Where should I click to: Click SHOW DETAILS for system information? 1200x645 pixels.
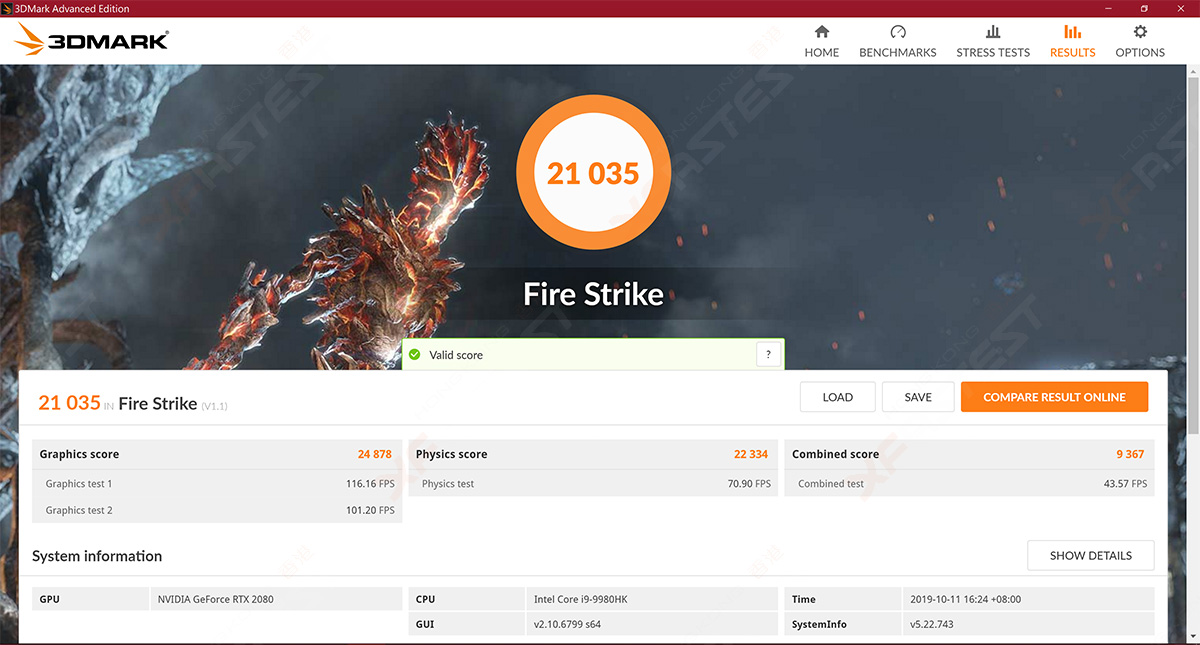(x=1091, y=555)
